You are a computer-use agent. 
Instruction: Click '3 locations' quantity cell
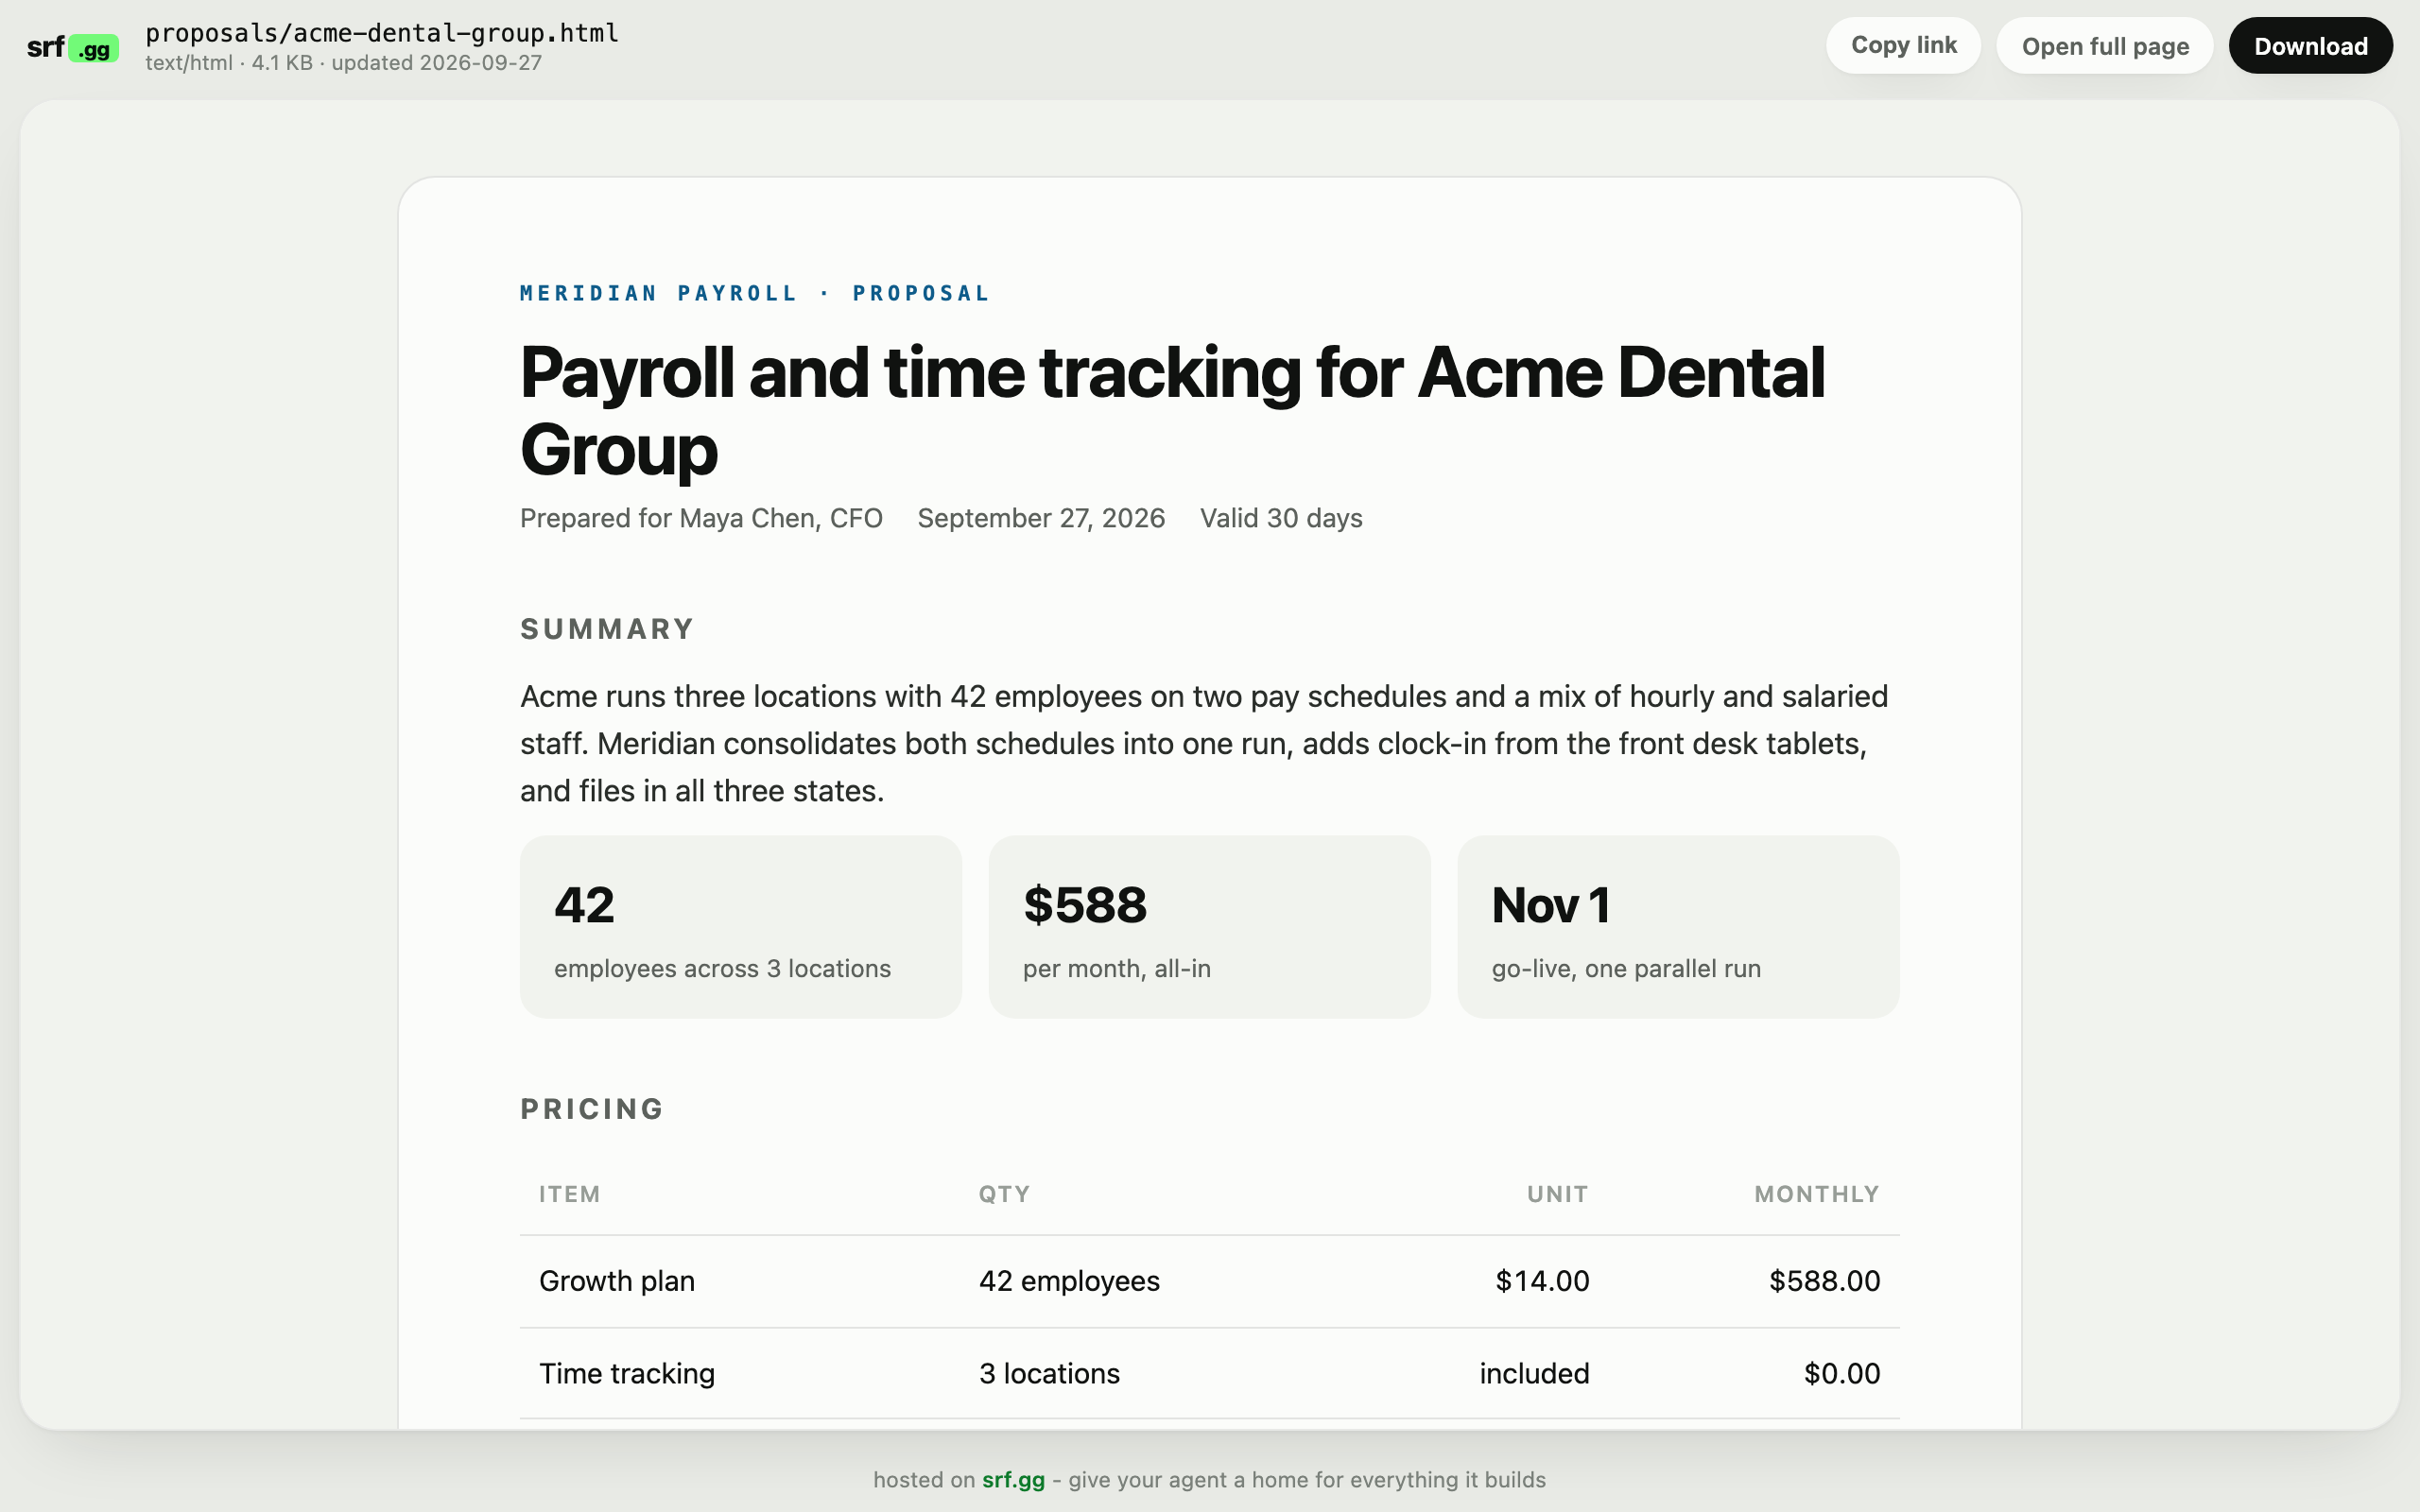(x=1049, y=1374)
